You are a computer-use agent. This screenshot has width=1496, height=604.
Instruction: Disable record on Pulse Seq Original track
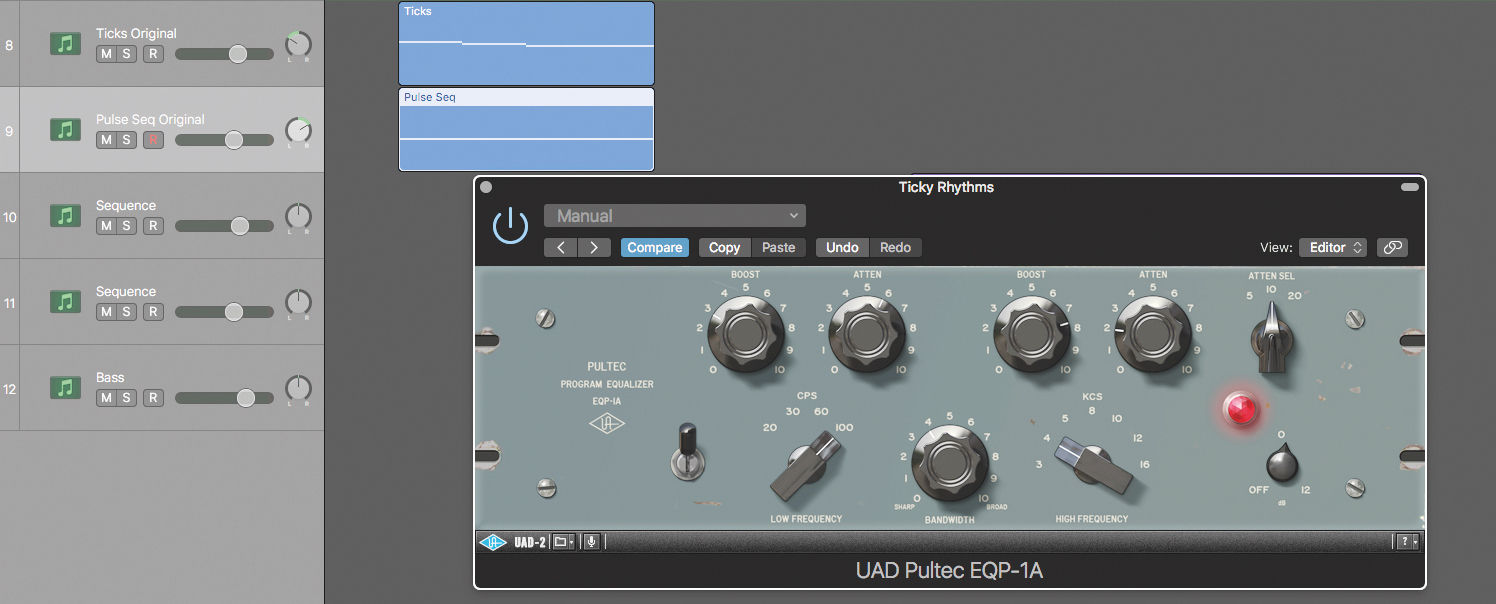152,140
